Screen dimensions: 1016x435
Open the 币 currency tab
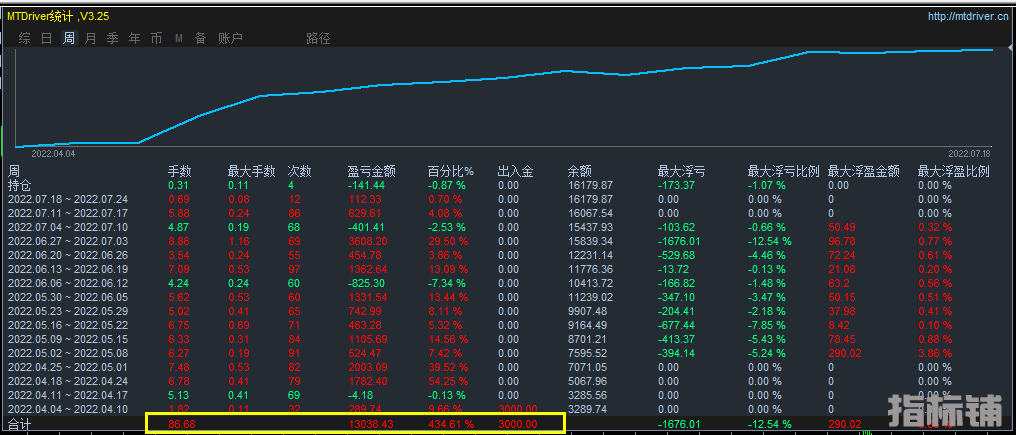point(156,38)
